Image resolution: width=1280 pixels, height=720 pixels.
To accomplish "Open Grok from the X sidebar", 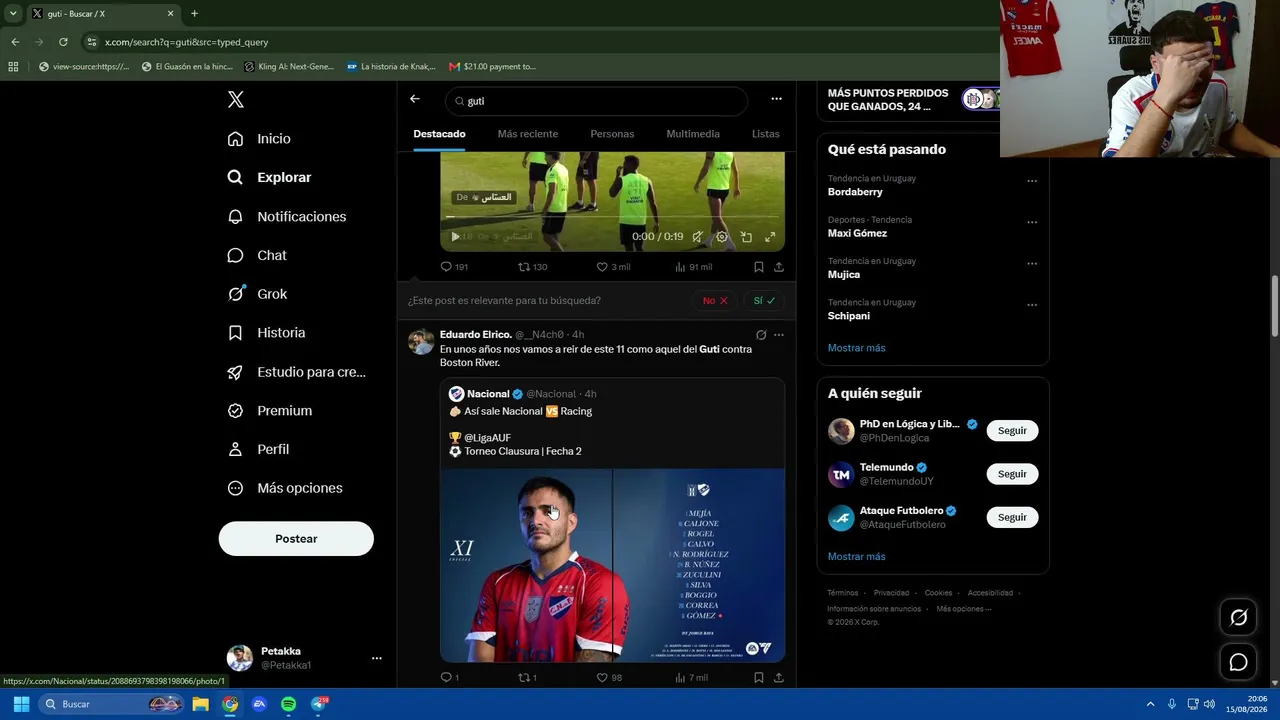I will point(256,294).
